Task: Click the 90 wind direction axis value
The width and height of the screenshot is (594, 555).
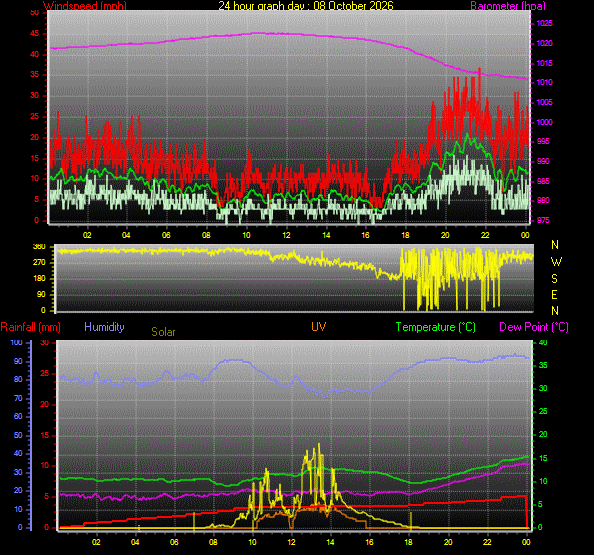Action: [41, 294]
